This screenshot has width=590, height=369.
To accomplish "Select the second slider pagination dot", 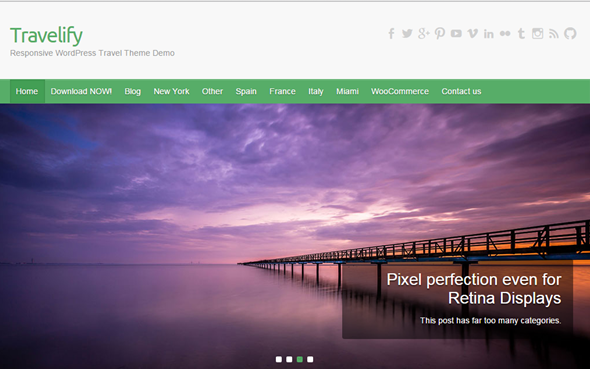I will click(289, 360).
